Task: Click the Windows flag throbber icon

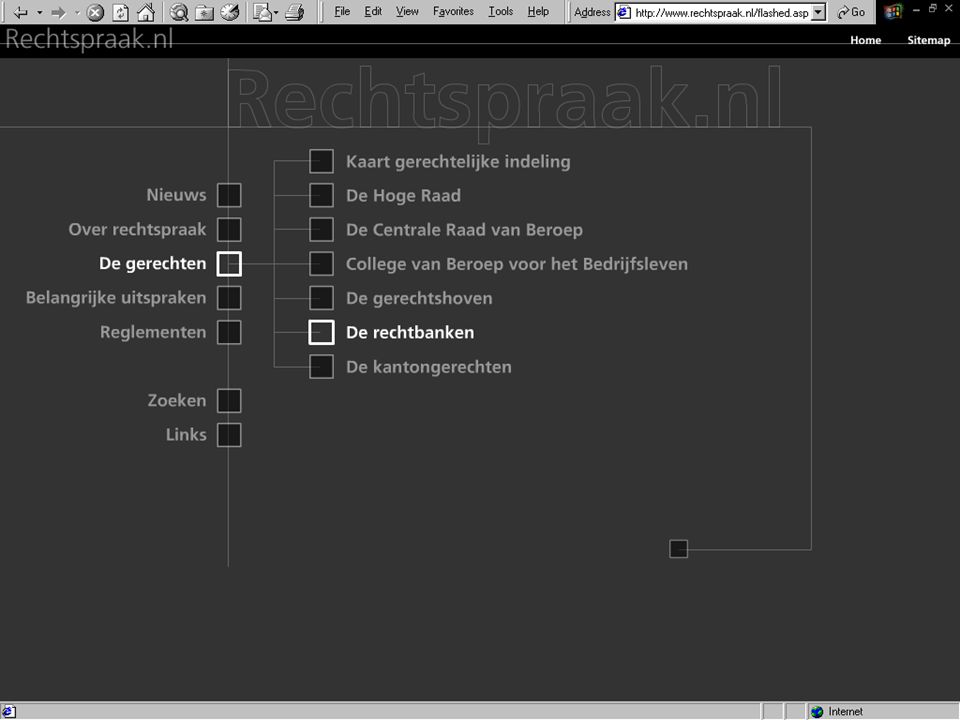Action: [x=893, y=12]
